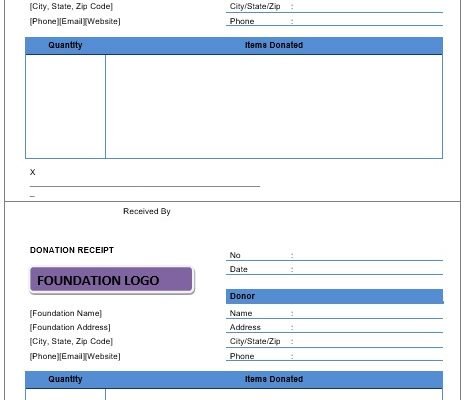Click the upper receipt's City/State/Zip line
Image resolution: width=465 pixels, height=400 pixels.
pyautogui.click(x=334, y=7)
